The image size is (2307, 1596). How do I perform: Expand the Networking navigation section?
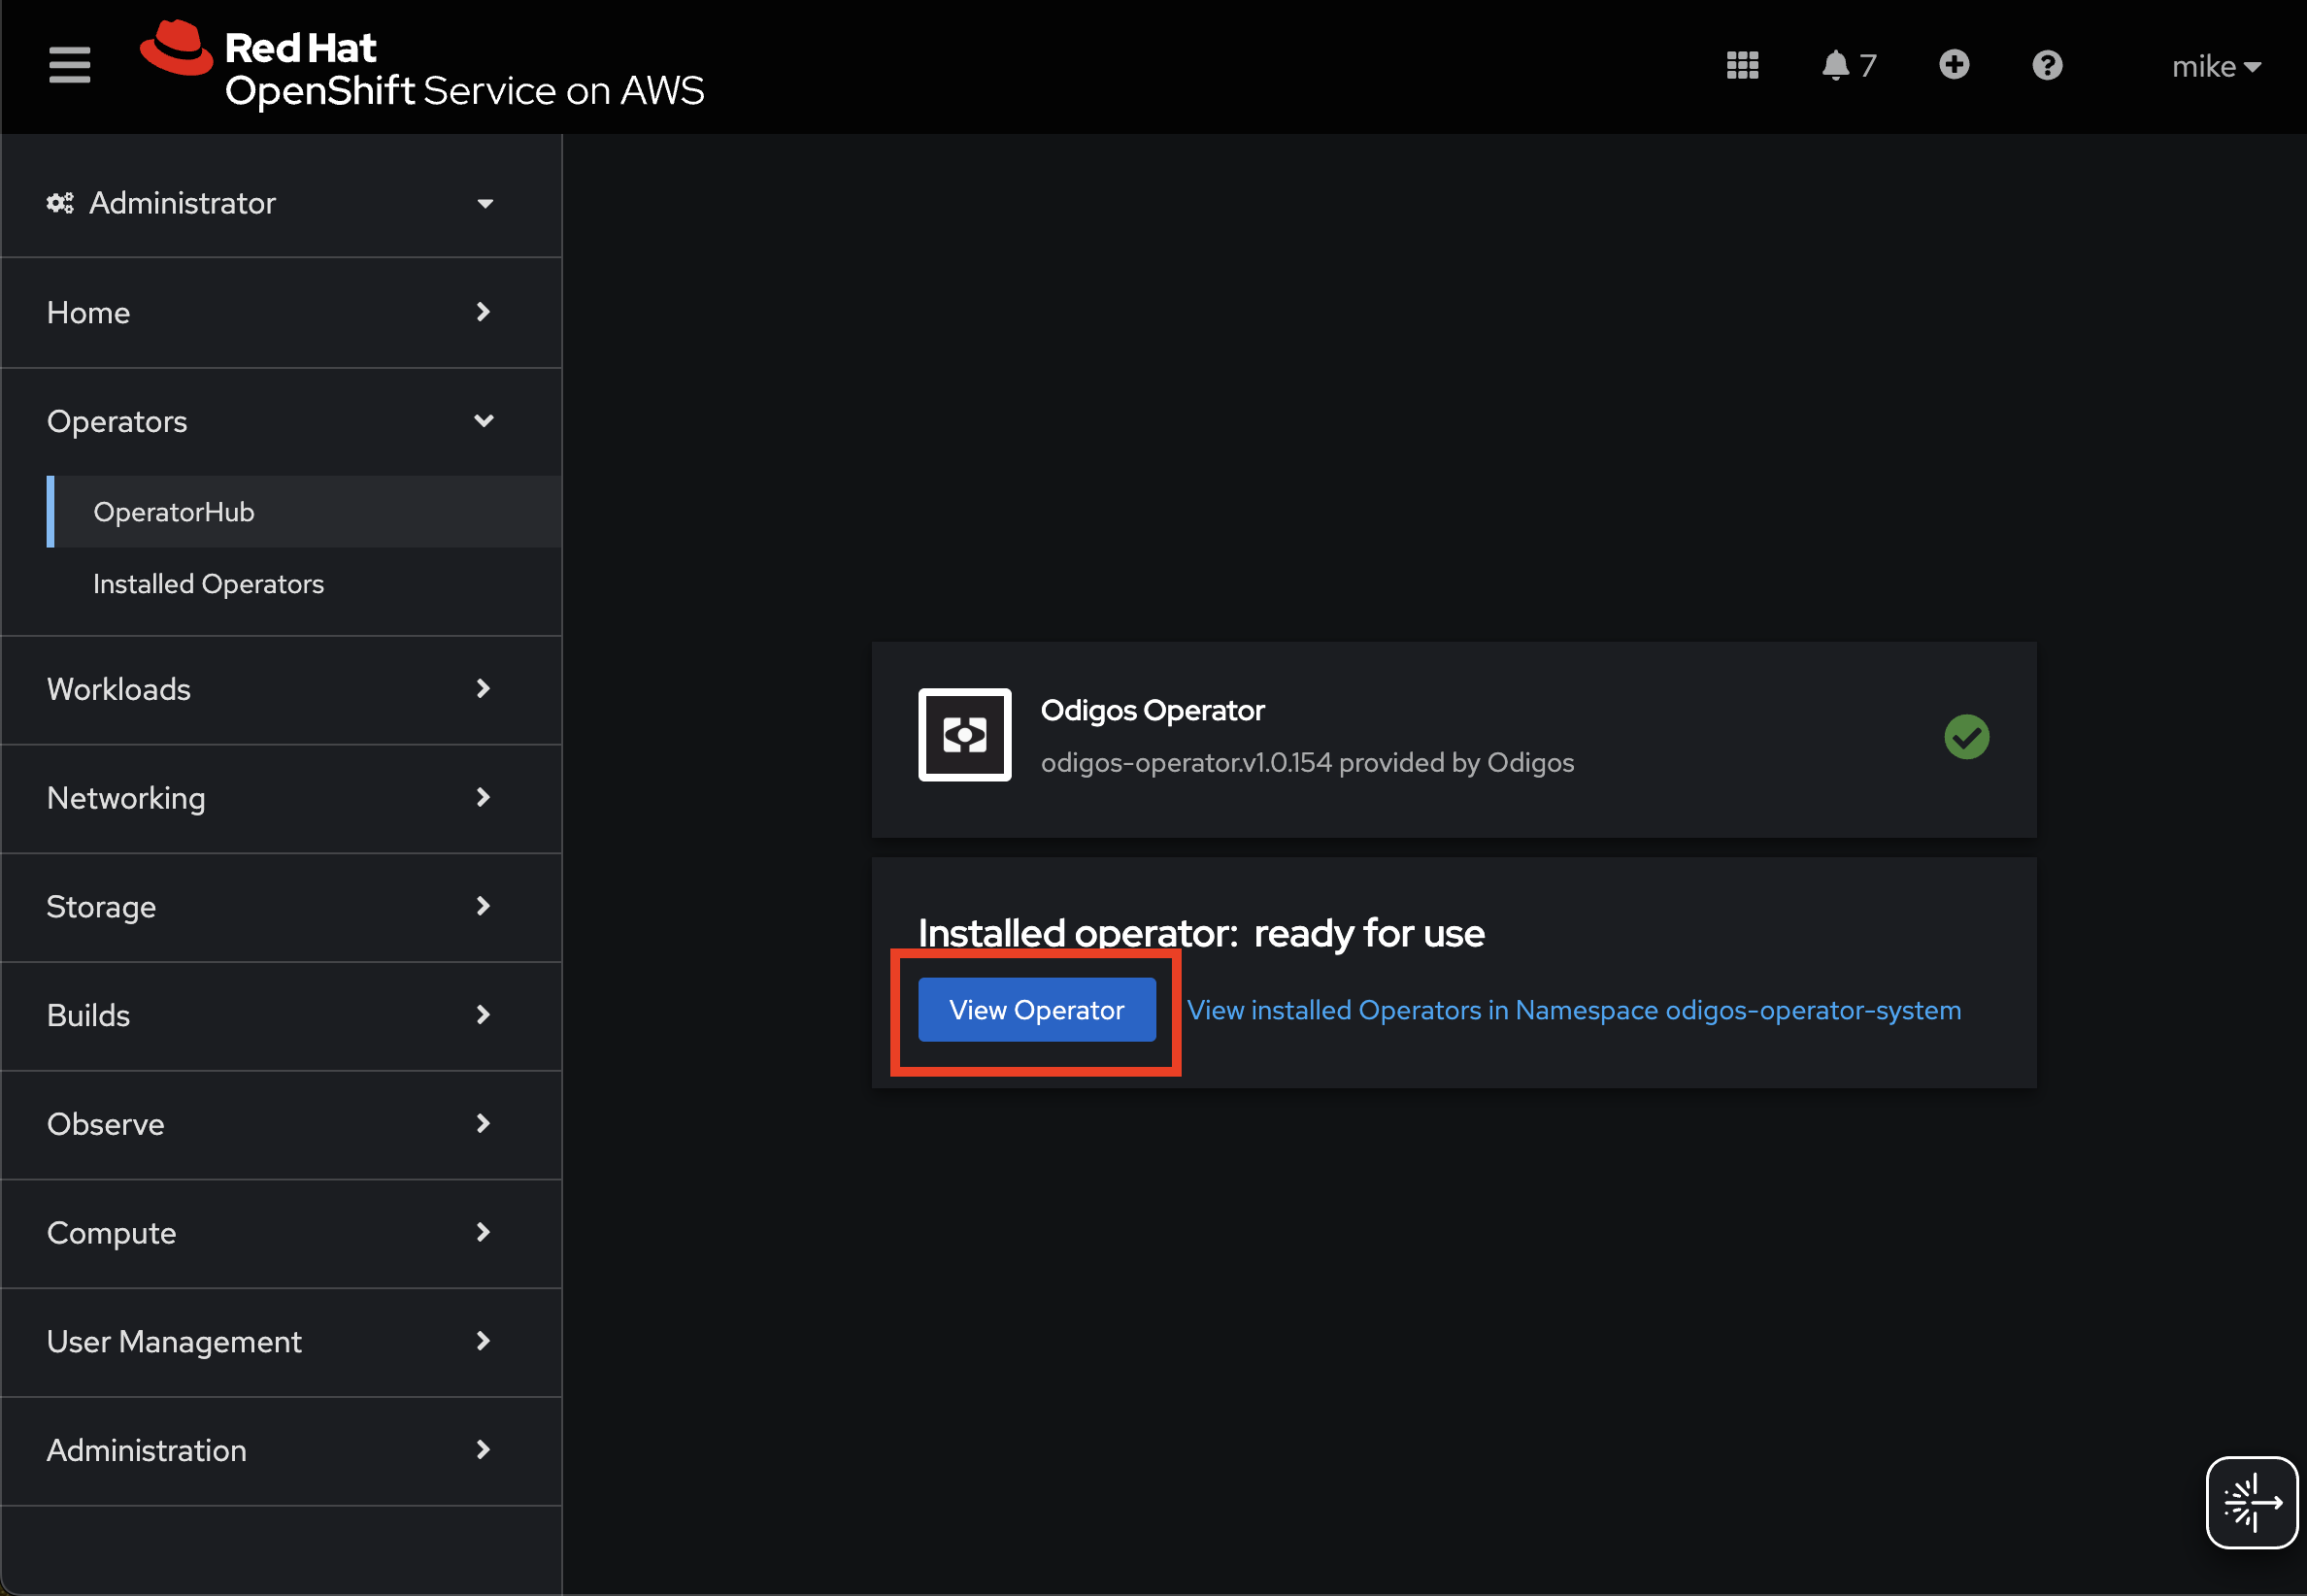point(270,798)
